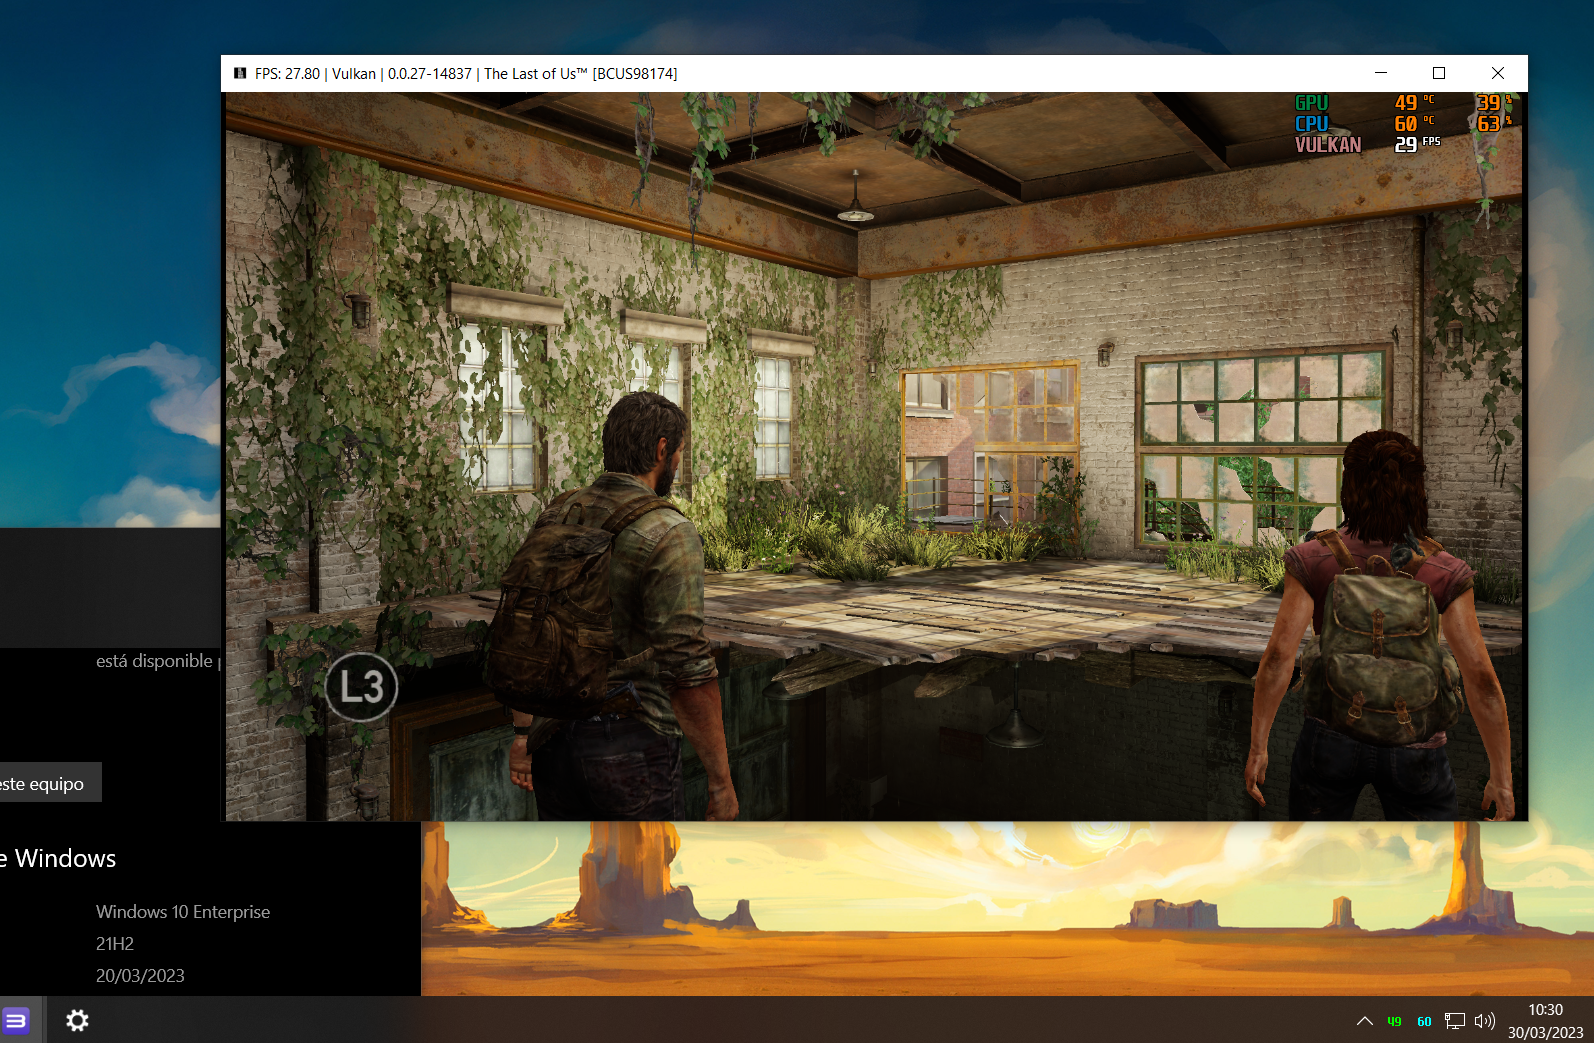Viewport: 1594px width, 1043px height.
Task: Click the VULKAN FPS overlay label
Action: [x=1328, y=145]
